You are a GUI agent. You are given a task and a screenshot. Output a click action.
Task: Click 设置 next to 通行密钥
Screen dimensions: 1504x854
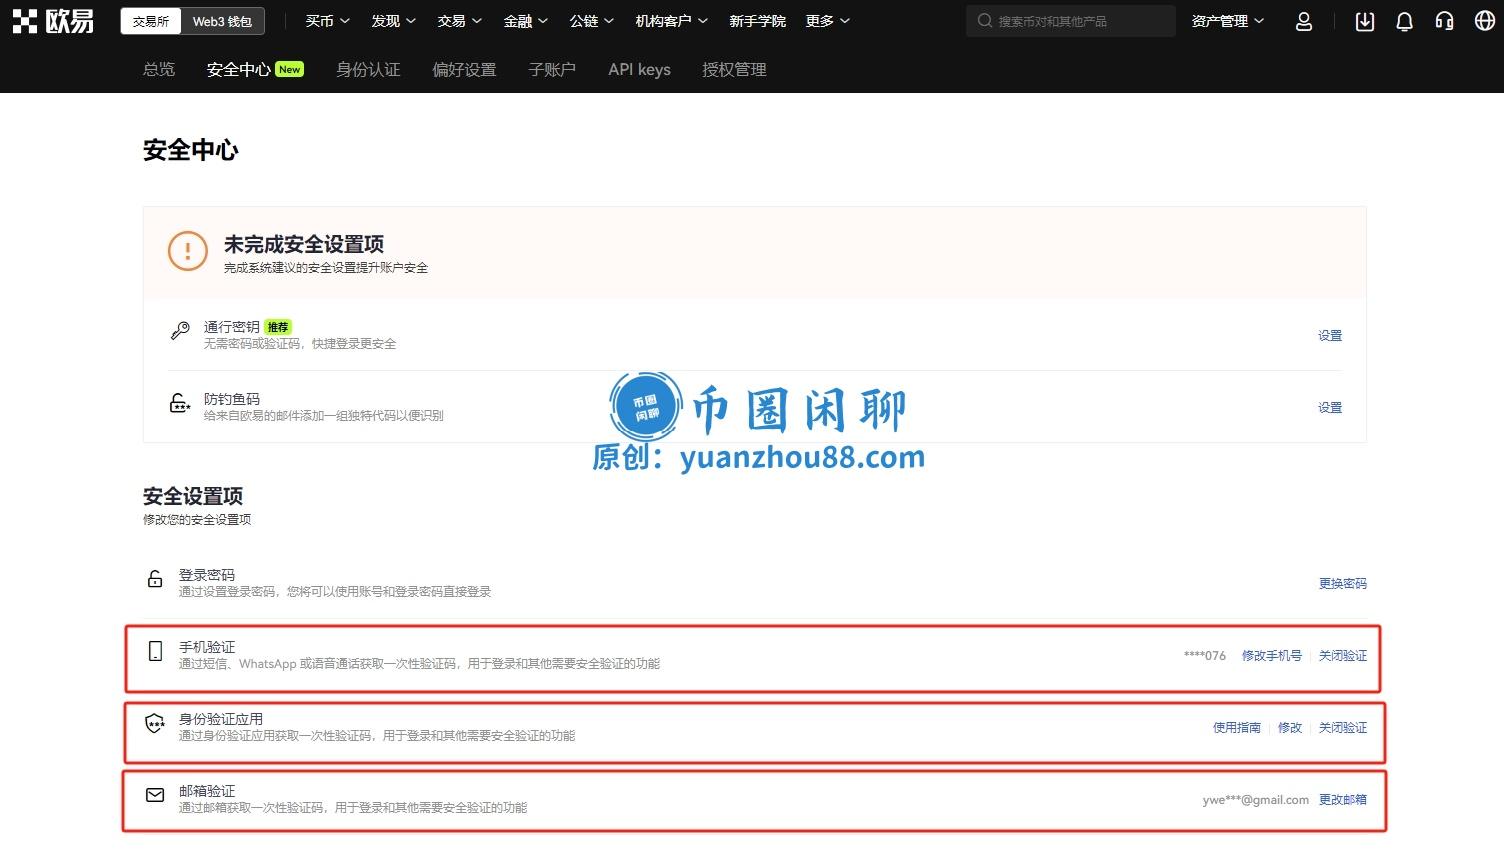(x=1330, y=335)
